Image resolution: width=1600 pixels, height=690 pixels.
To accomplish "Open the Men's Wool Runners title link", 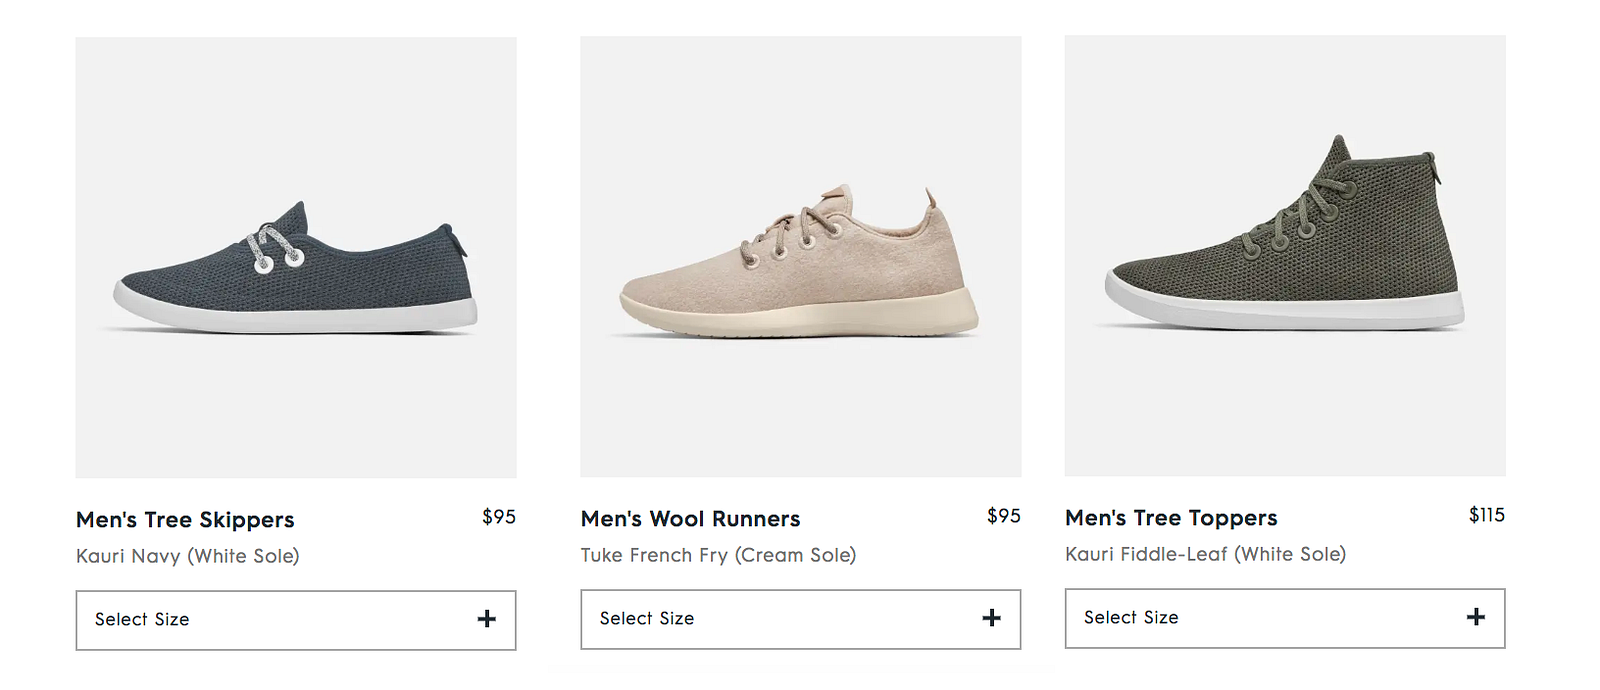I will (690, 519).
